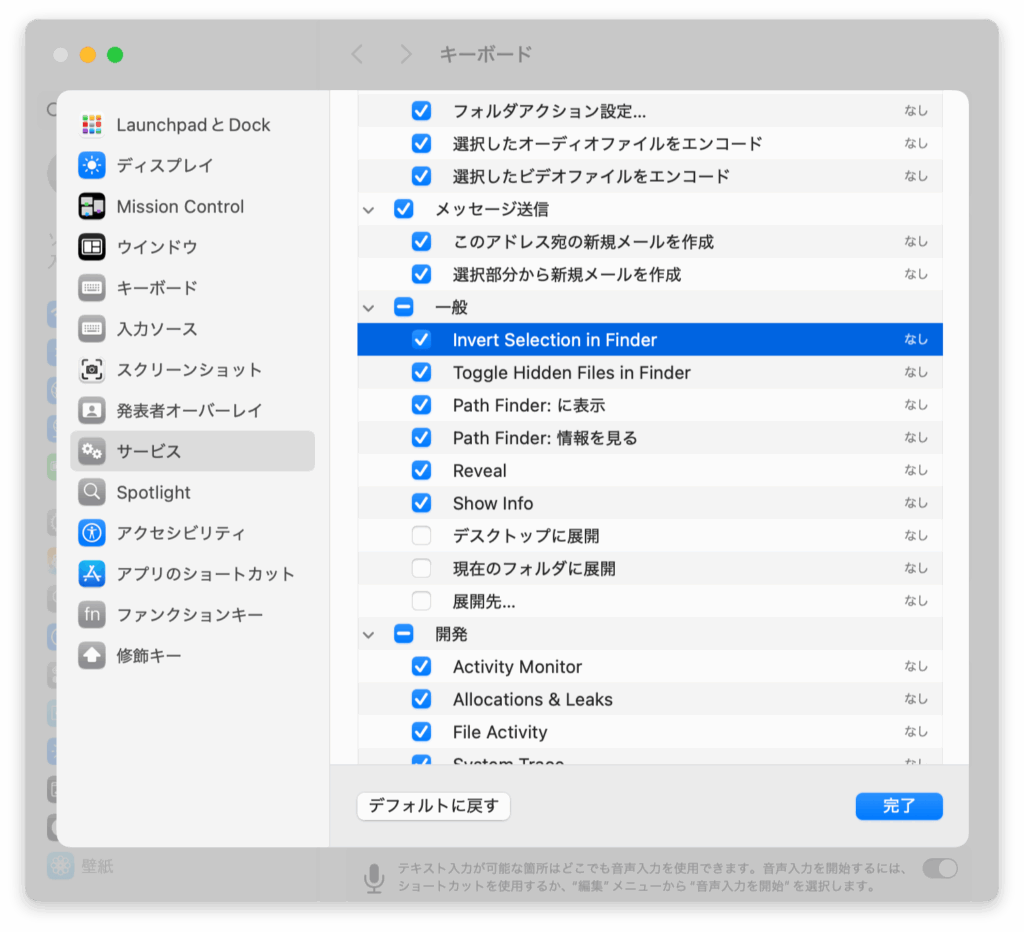Click the ウインドウ icon in sidebar
The height and width of the screenshot is (932, 1024).
click(92, 247)
